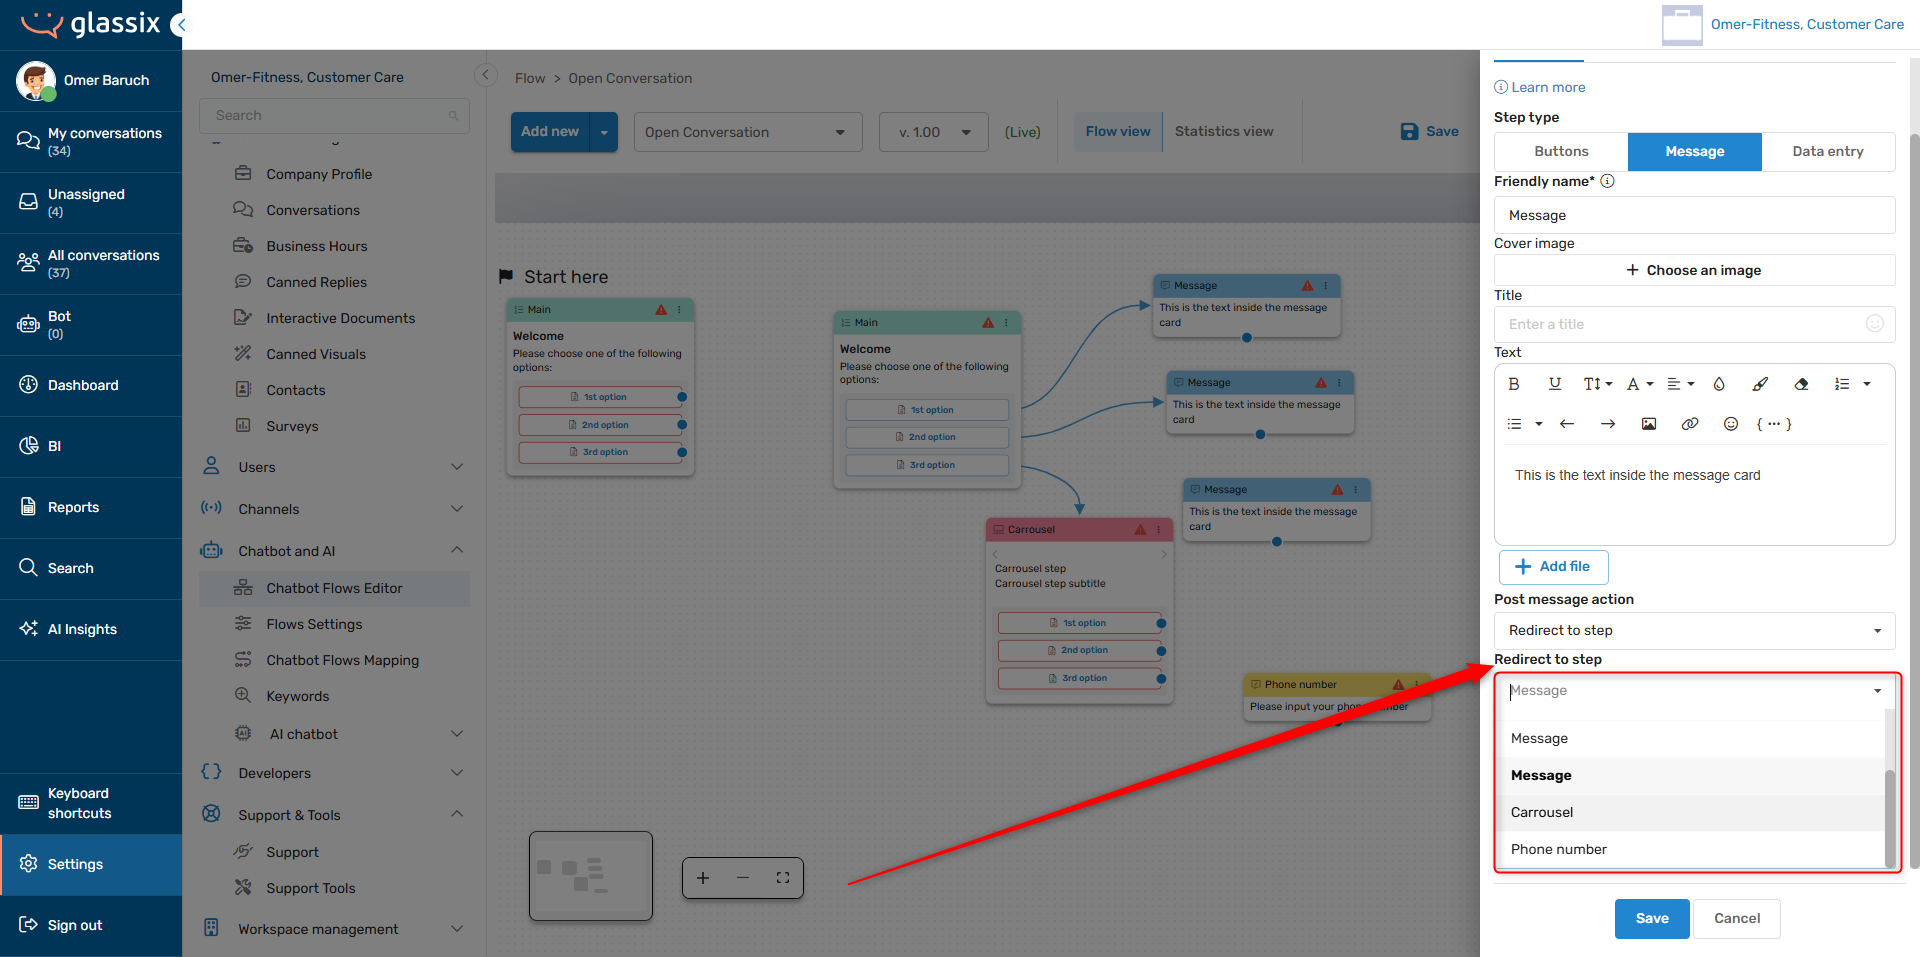Switch to Statistics view
The width and height of the screenshot is (1920, 957).
click(1224, 131)
